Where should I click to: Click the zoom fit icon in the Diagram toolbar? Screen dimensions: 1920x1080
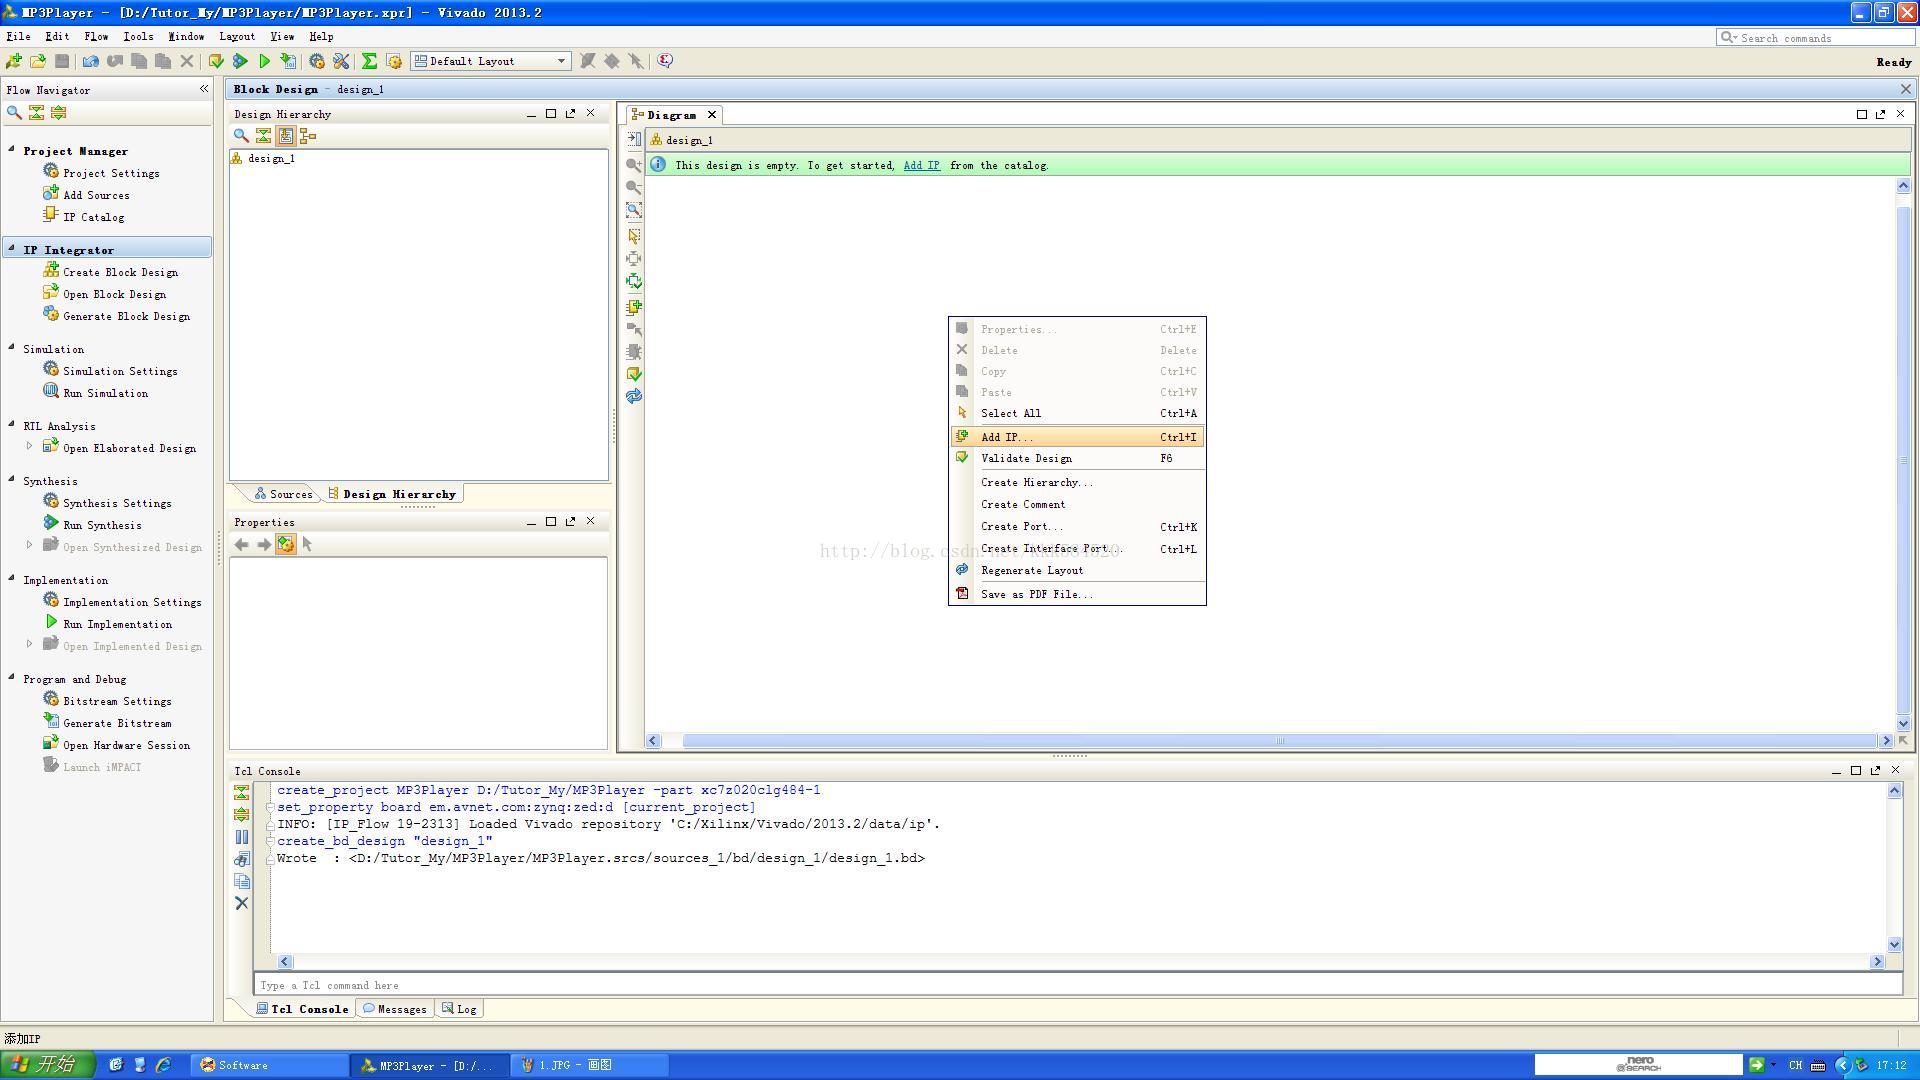[634, 210]
